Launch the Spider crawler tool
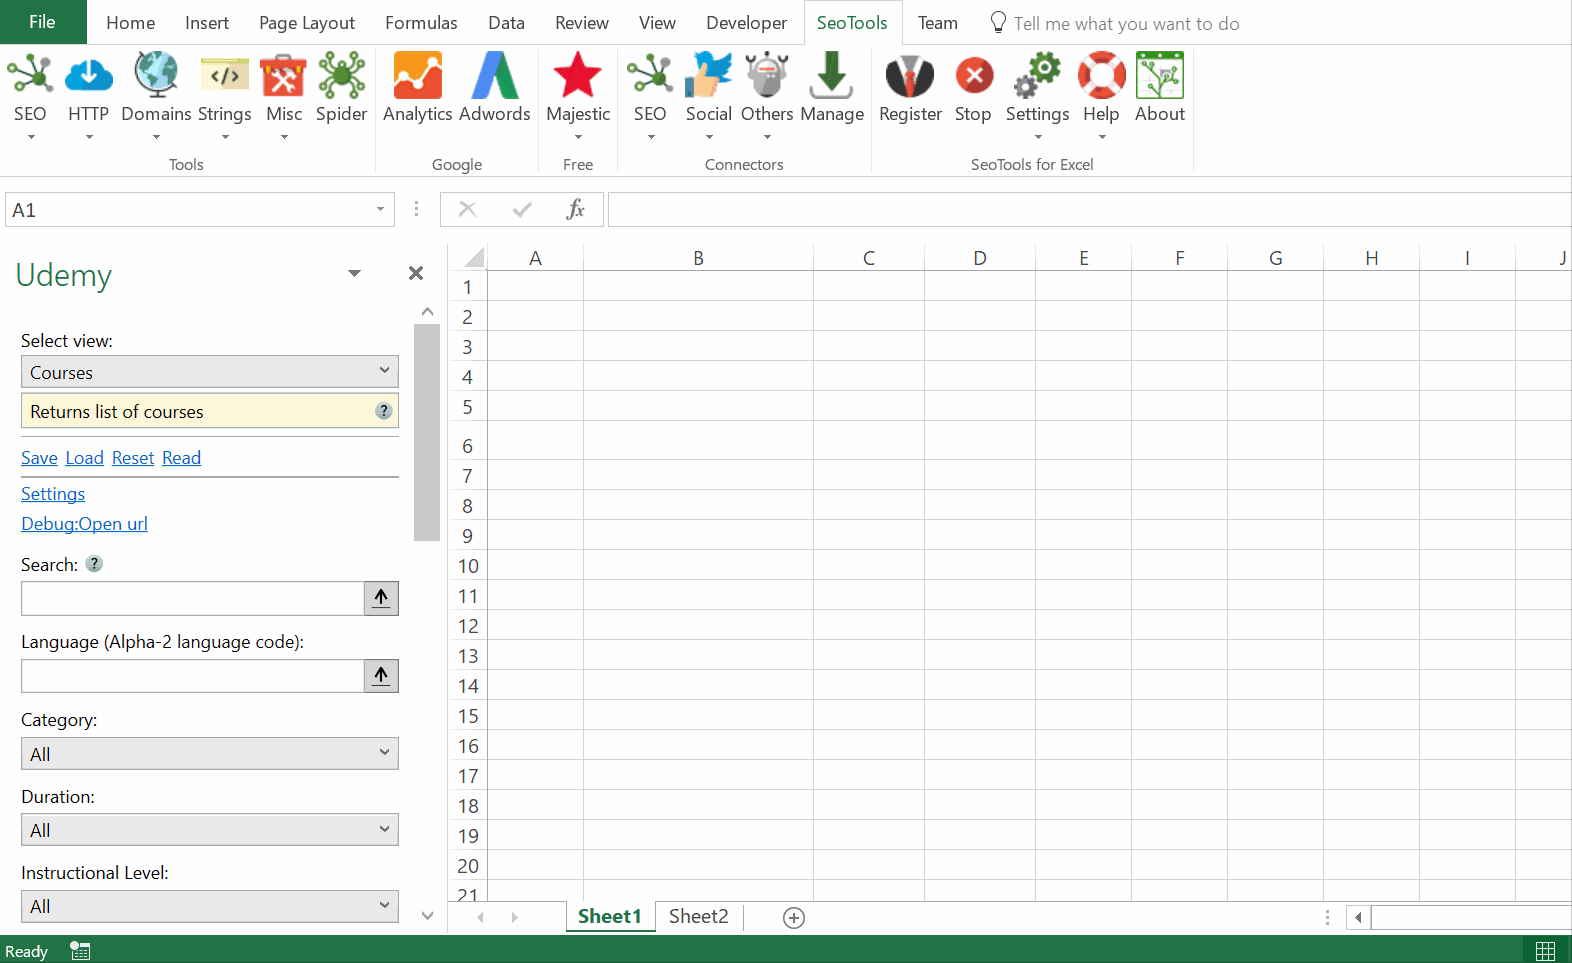1572x963 pixels. [342, 75]
